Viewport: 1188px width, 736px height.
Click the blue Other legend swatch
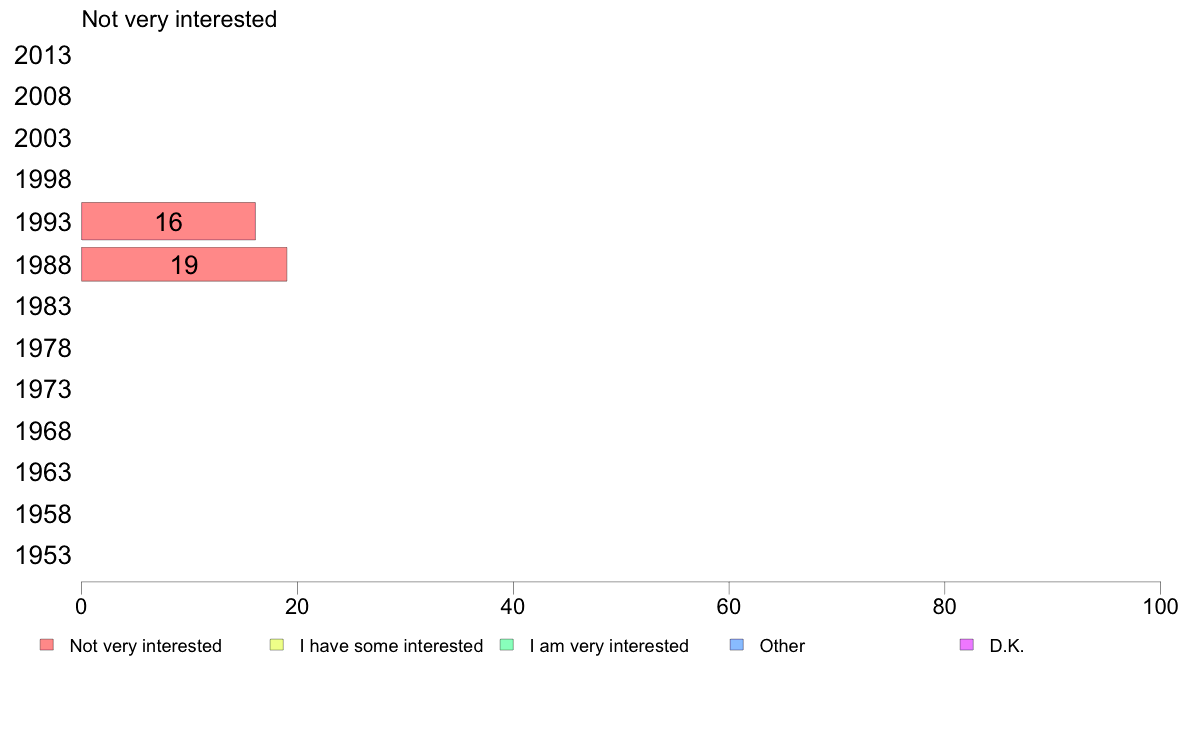click(737, 645)
